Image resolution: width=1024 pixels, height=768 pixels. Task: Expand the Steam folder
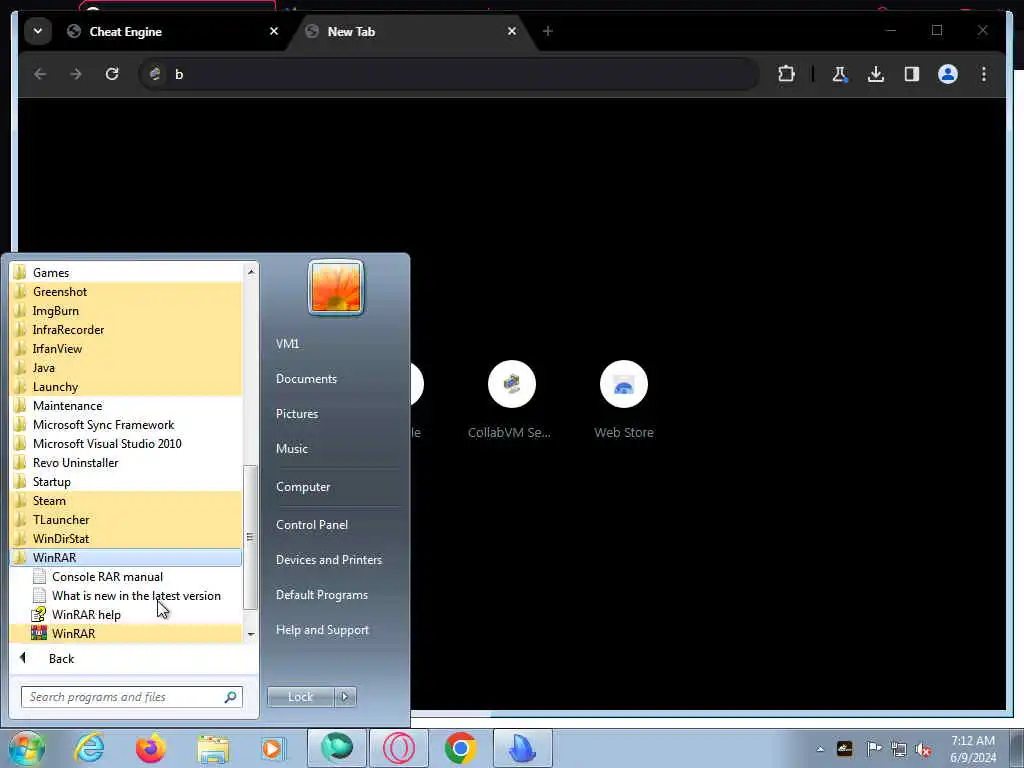125,500
